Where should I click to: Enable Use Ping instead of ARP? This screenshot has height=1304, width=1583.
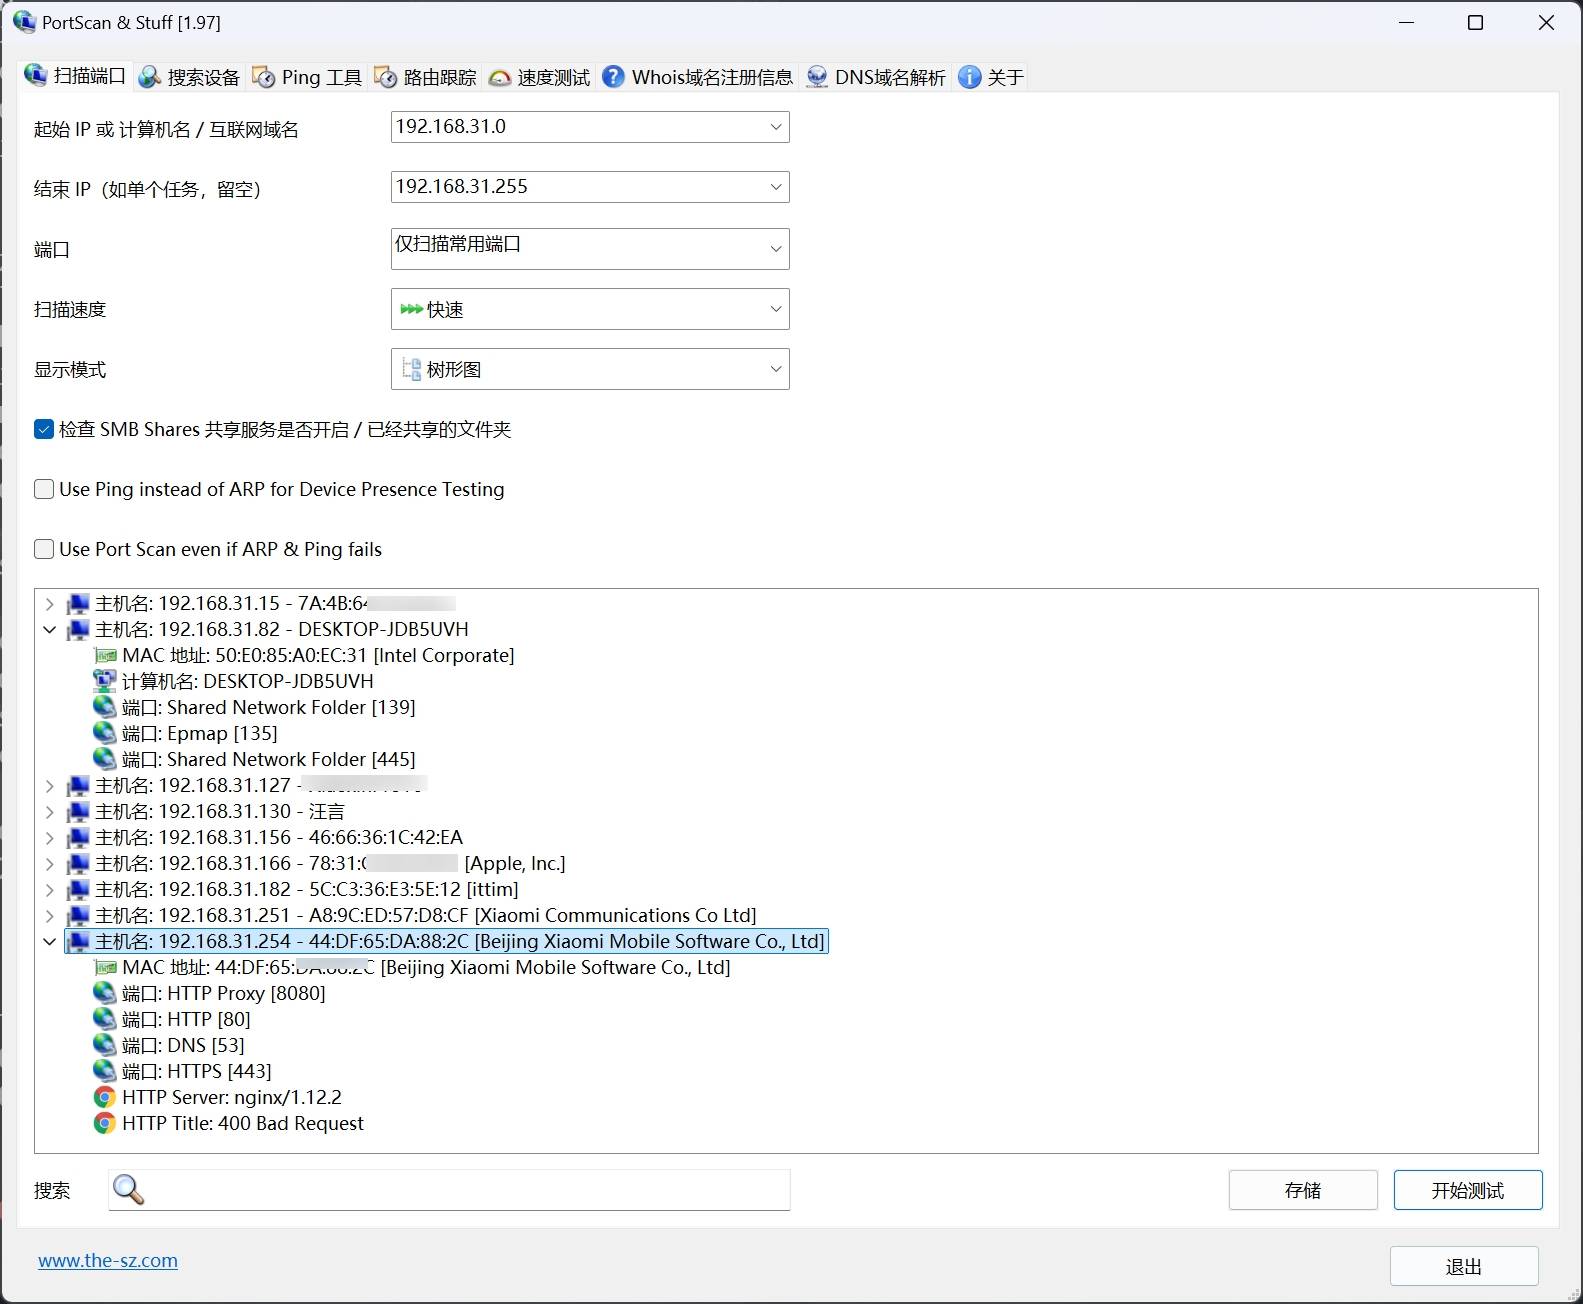point(44,489)
